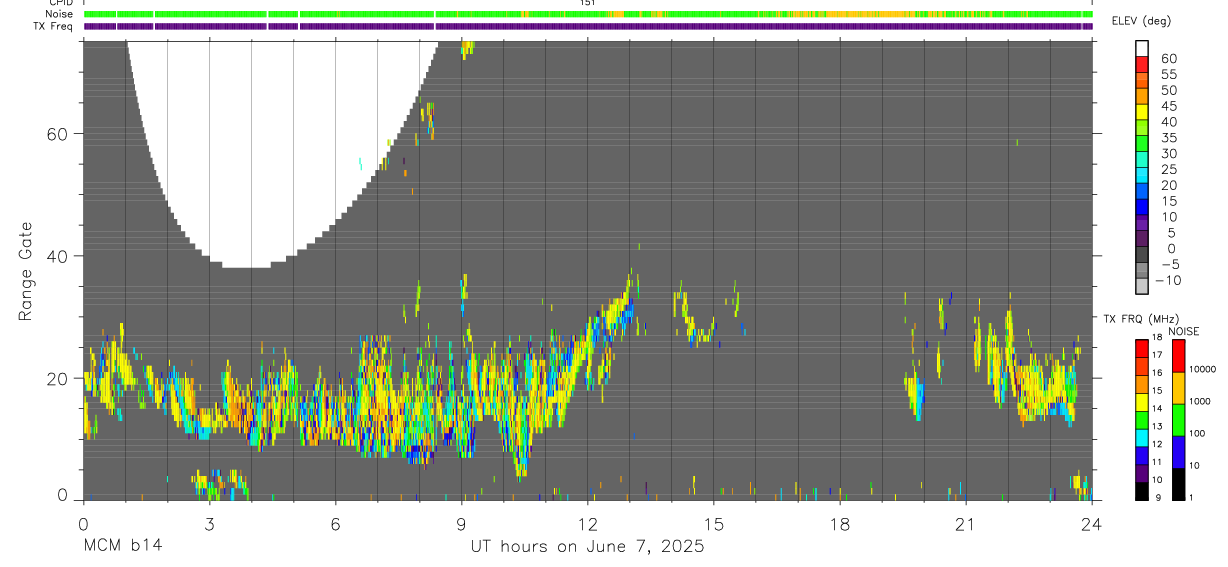Screen dimensions: 1228x567
Task: Click the "-10" label on the ELEV colorbar
Action: coord(1166,281)
